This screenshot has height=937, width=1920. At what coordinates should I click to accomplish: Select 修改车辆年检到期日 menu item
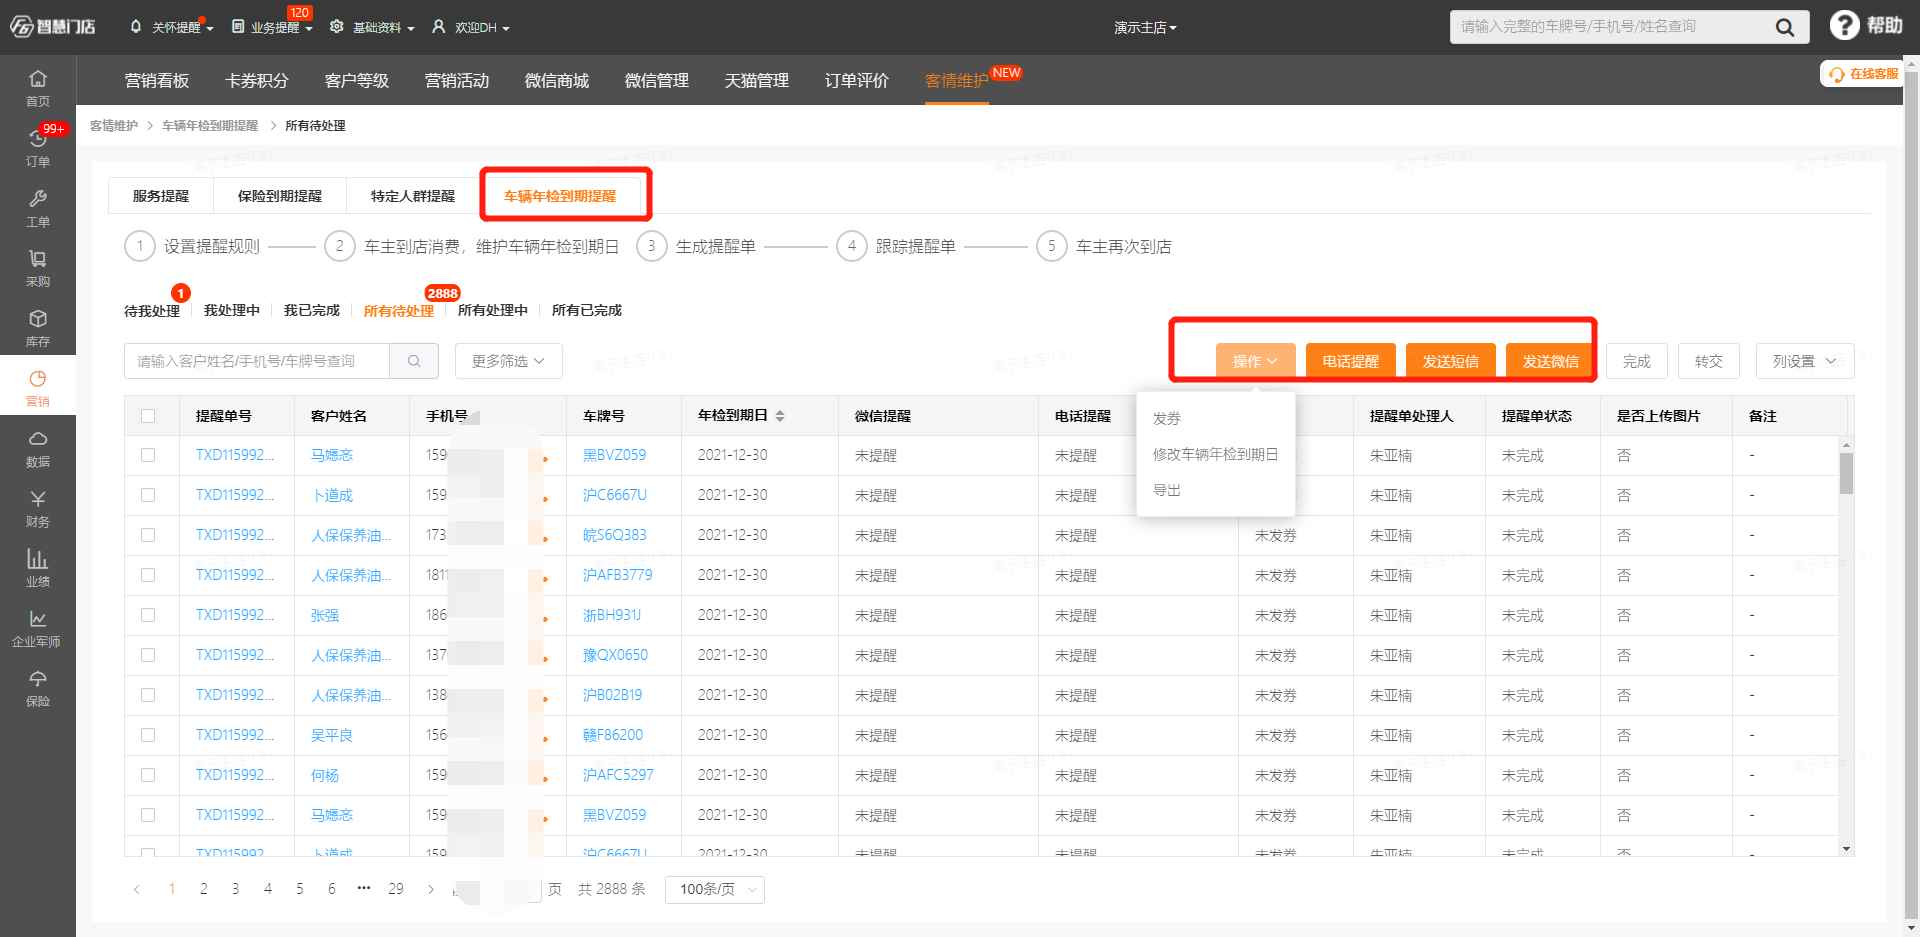point(1216,454)
